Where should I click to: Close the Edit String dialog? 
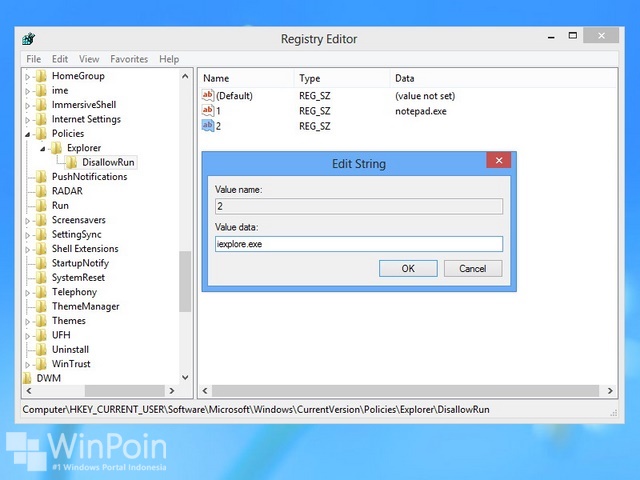tap(498, 160)
